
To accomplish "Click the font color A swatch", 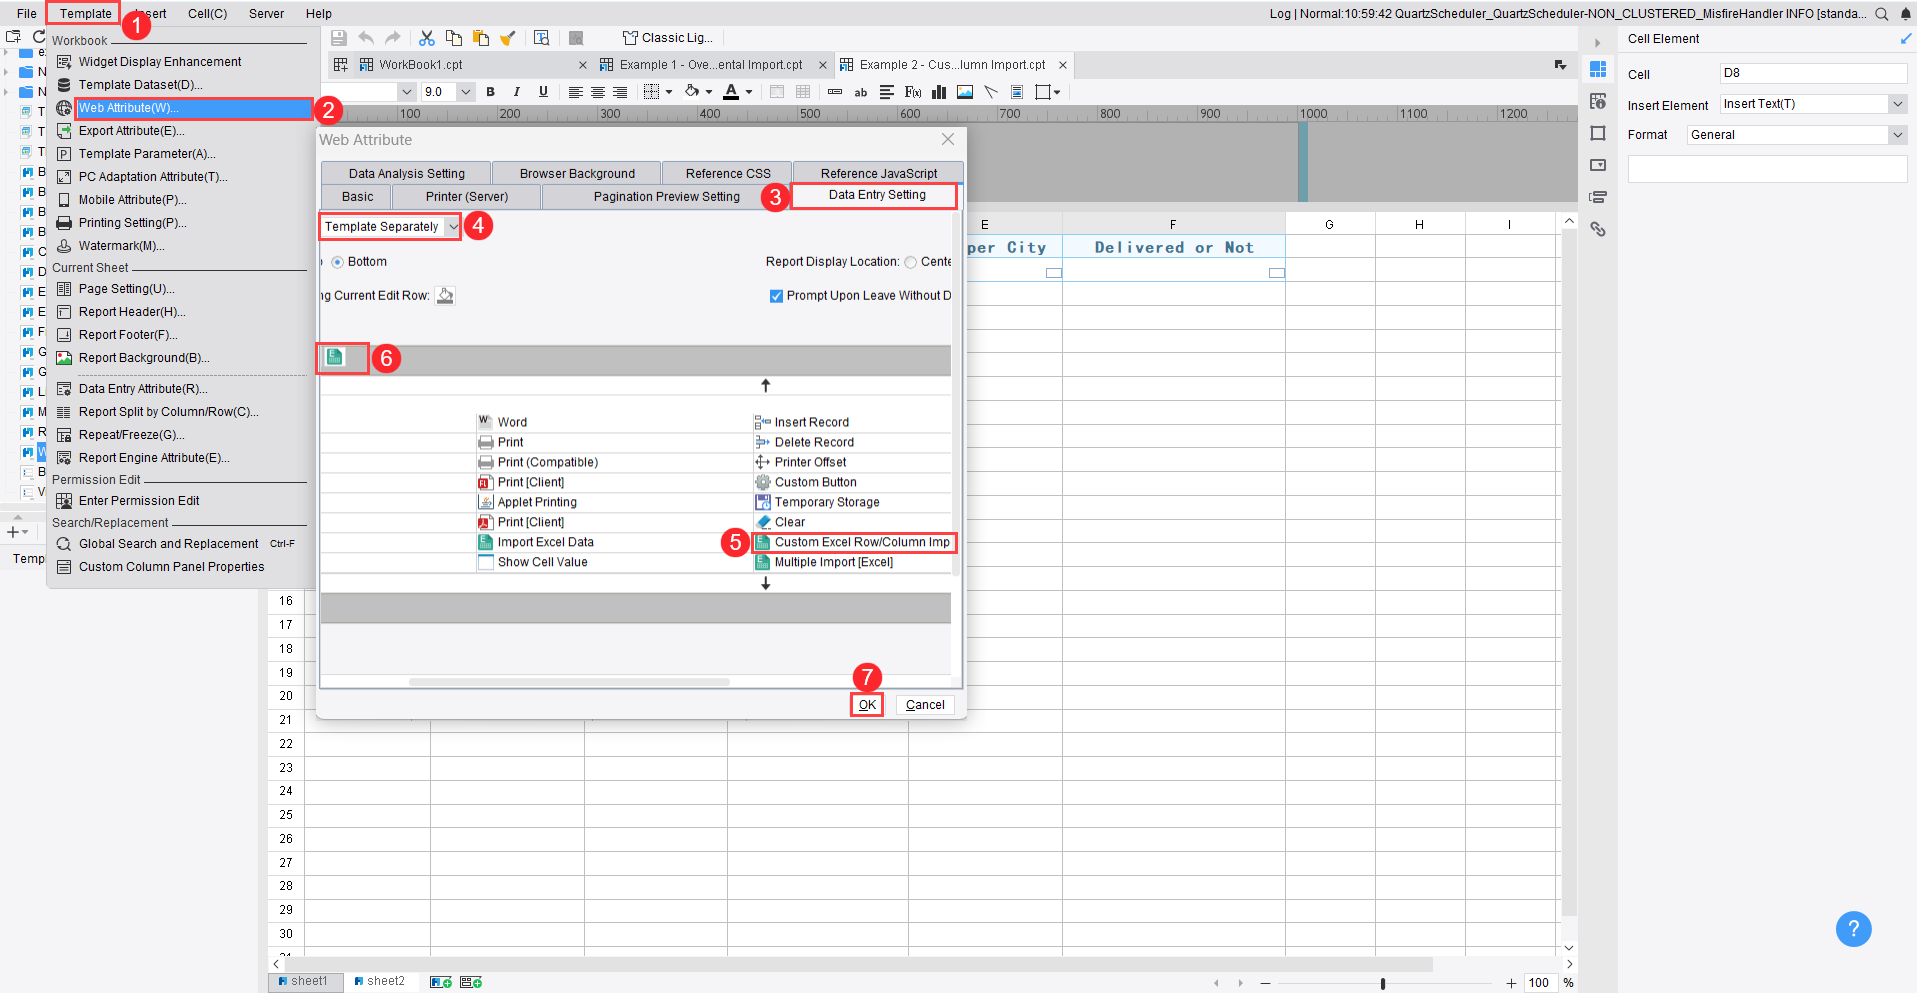I will tap(731, 92).
